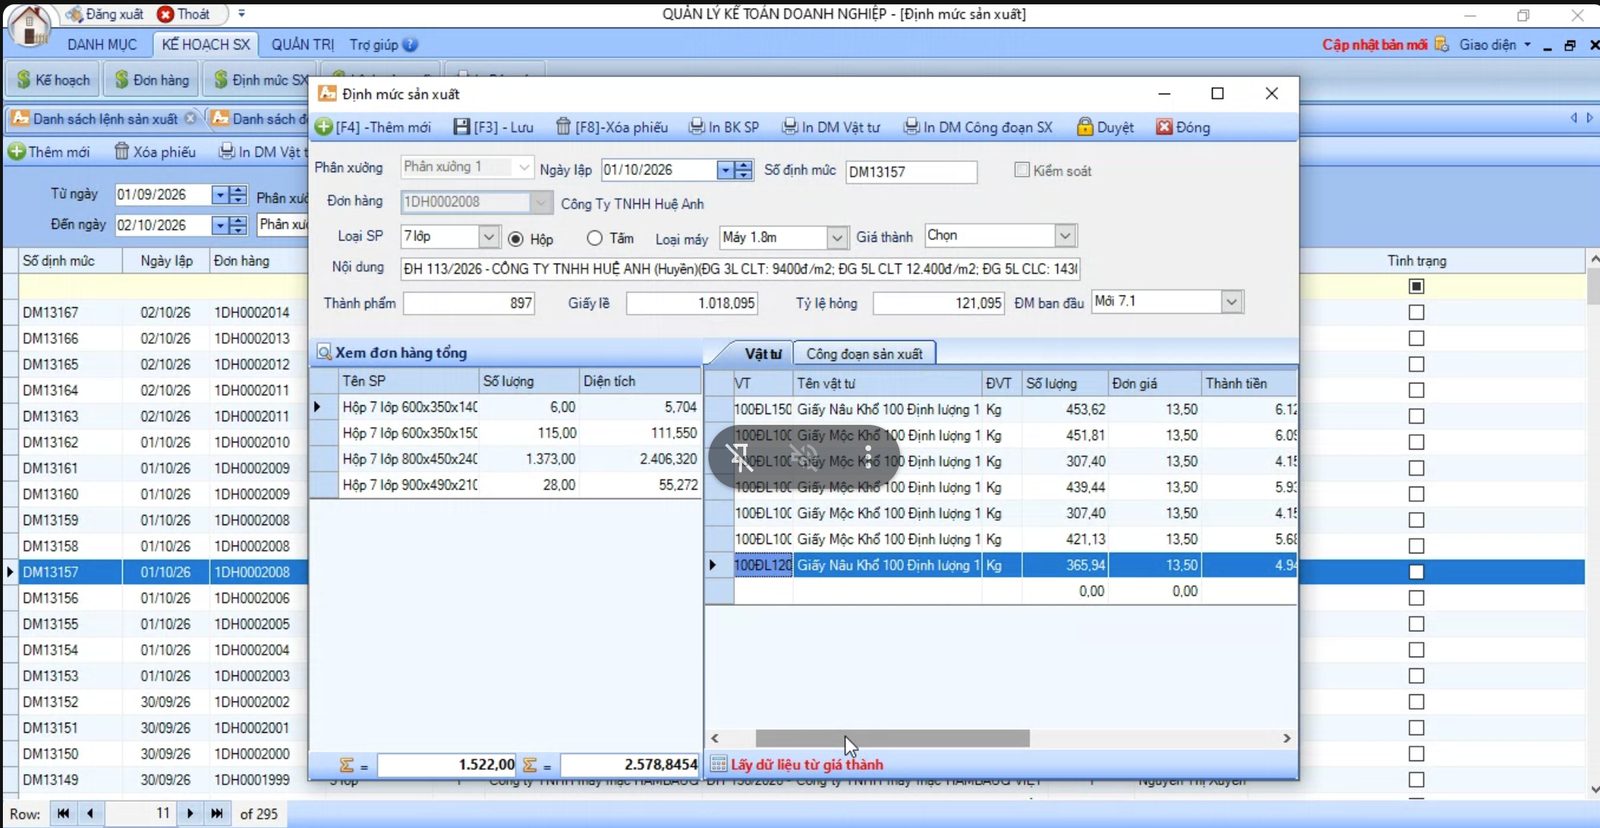Switch to Công đoạn sản xuất tab
This screenshot has width=1600, height=828.
(864, 354)
